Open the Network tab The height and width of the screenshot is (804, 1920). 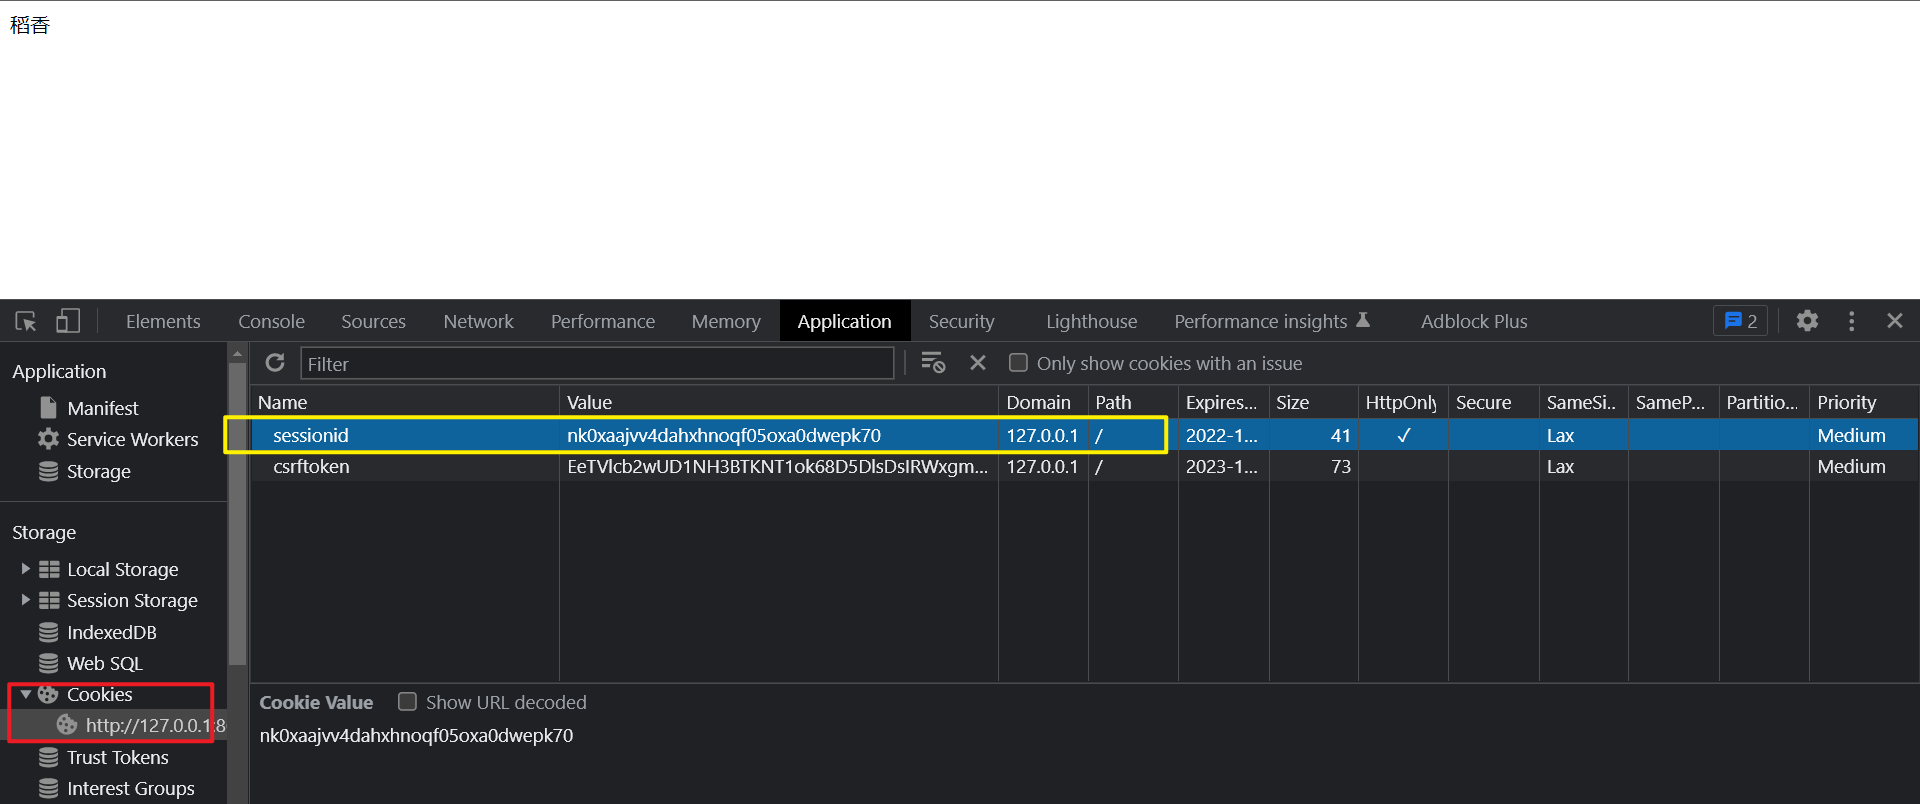click(478, 321)
